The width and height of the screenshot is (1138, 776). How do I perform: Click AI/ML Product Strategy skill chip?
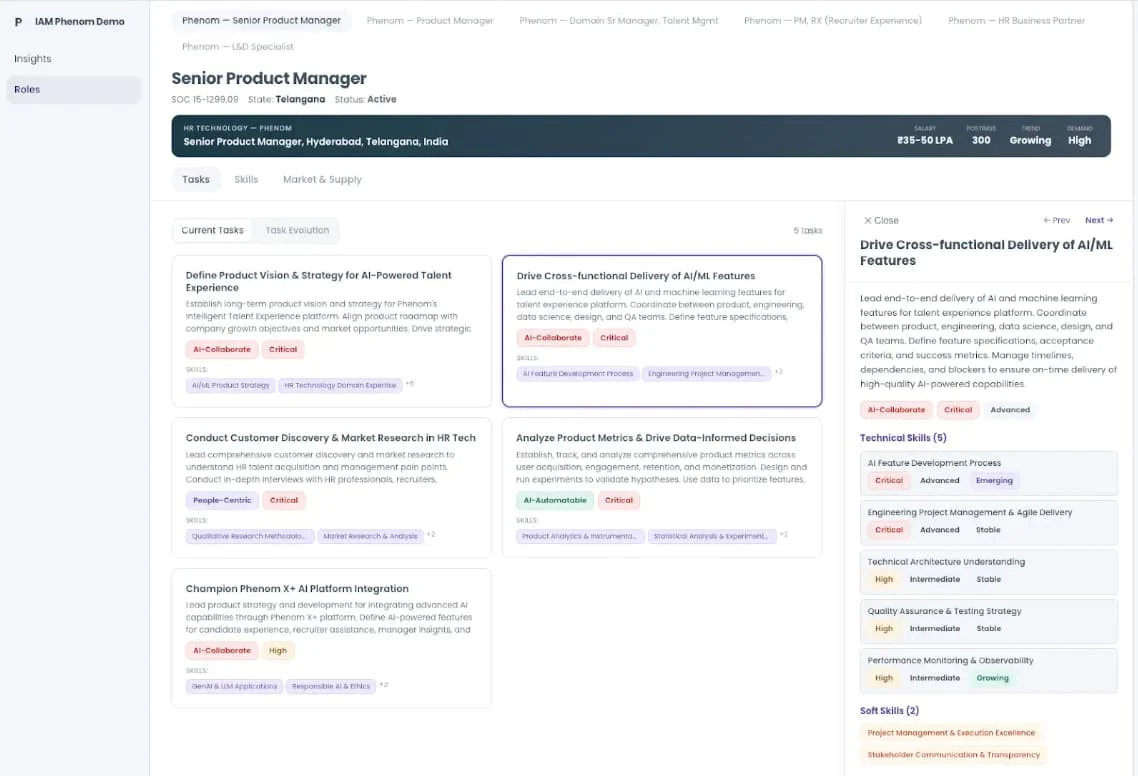[231, 385]
